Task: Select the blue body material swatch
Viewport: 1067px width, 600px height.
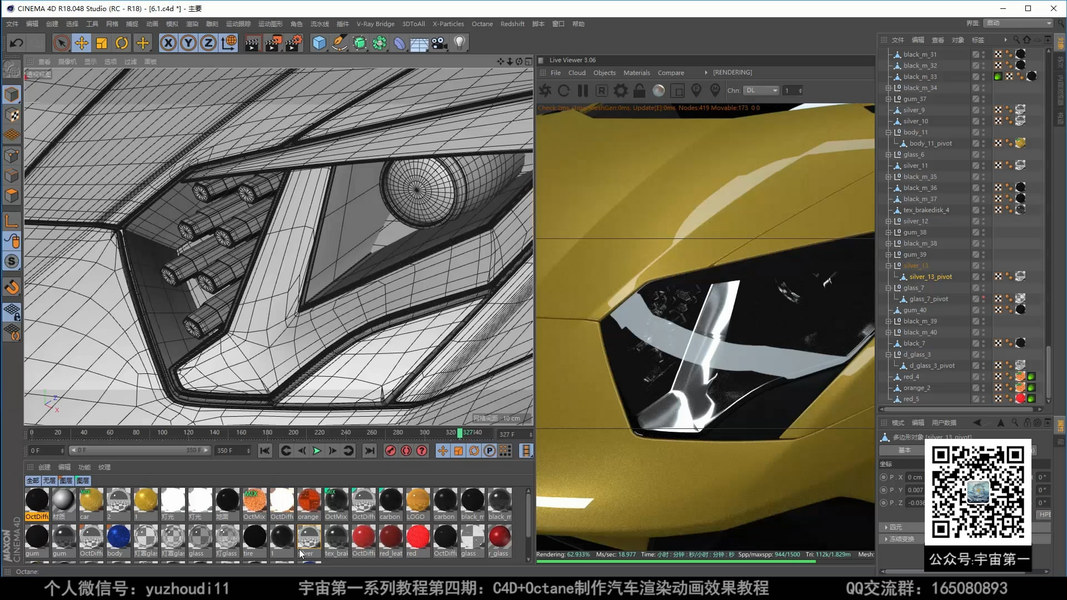Action: (118, 537)
